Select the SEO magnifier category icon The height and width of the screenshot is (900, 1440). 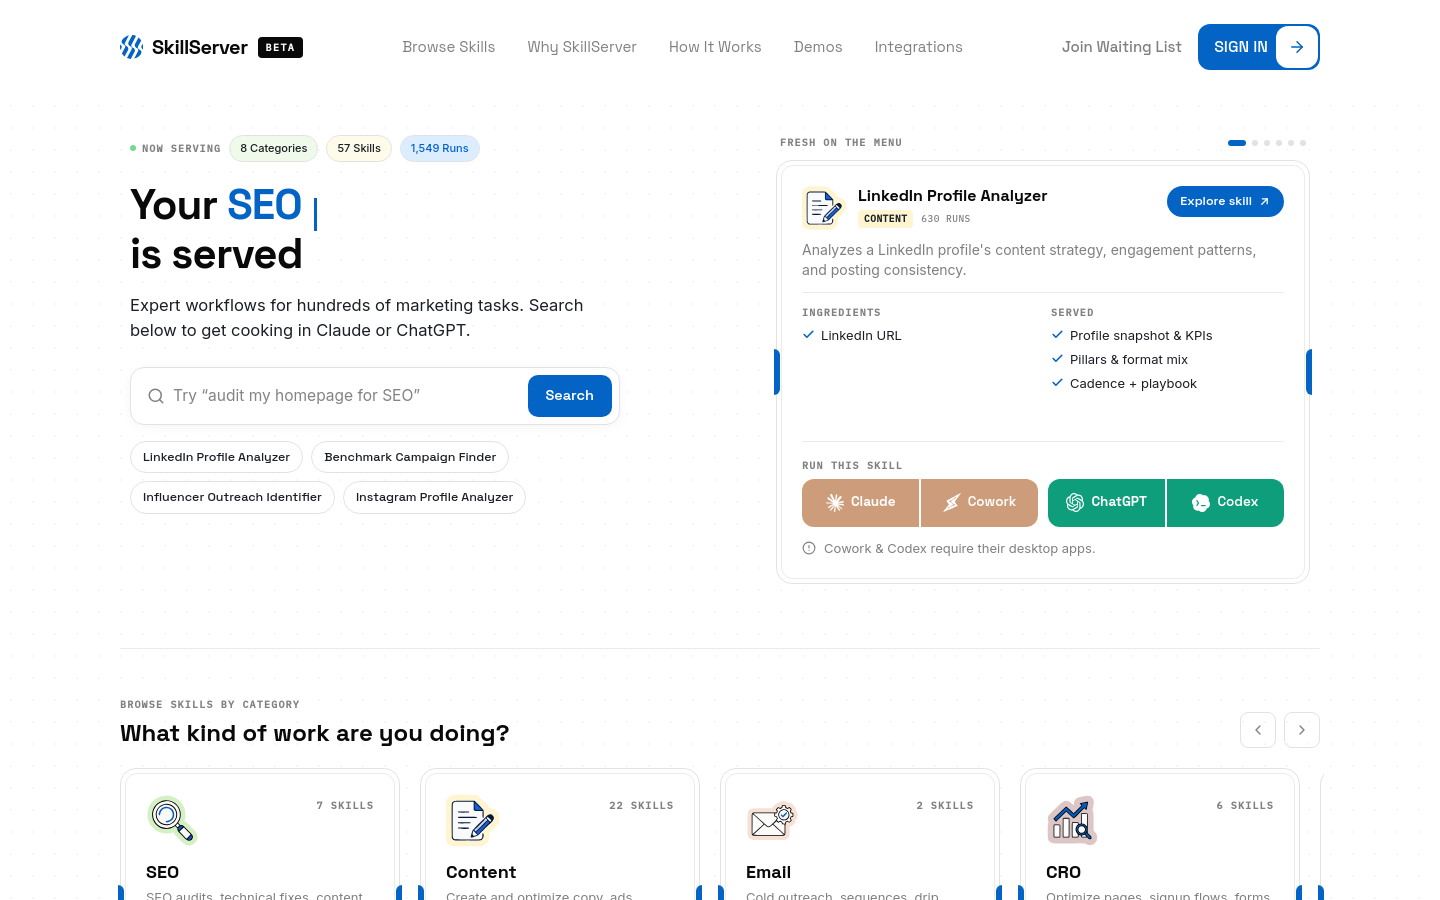coord(172,820)
